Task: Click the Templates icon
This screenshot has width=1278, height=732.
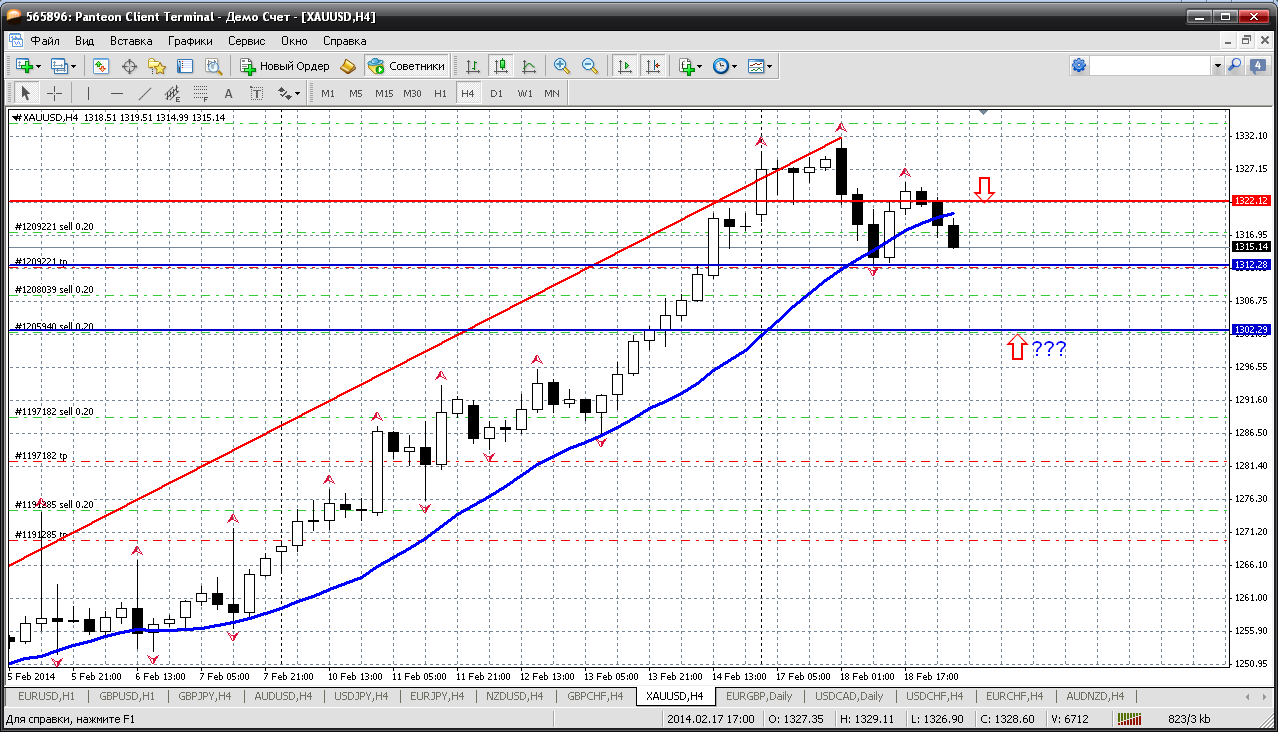Action: (x=756, y=66)
